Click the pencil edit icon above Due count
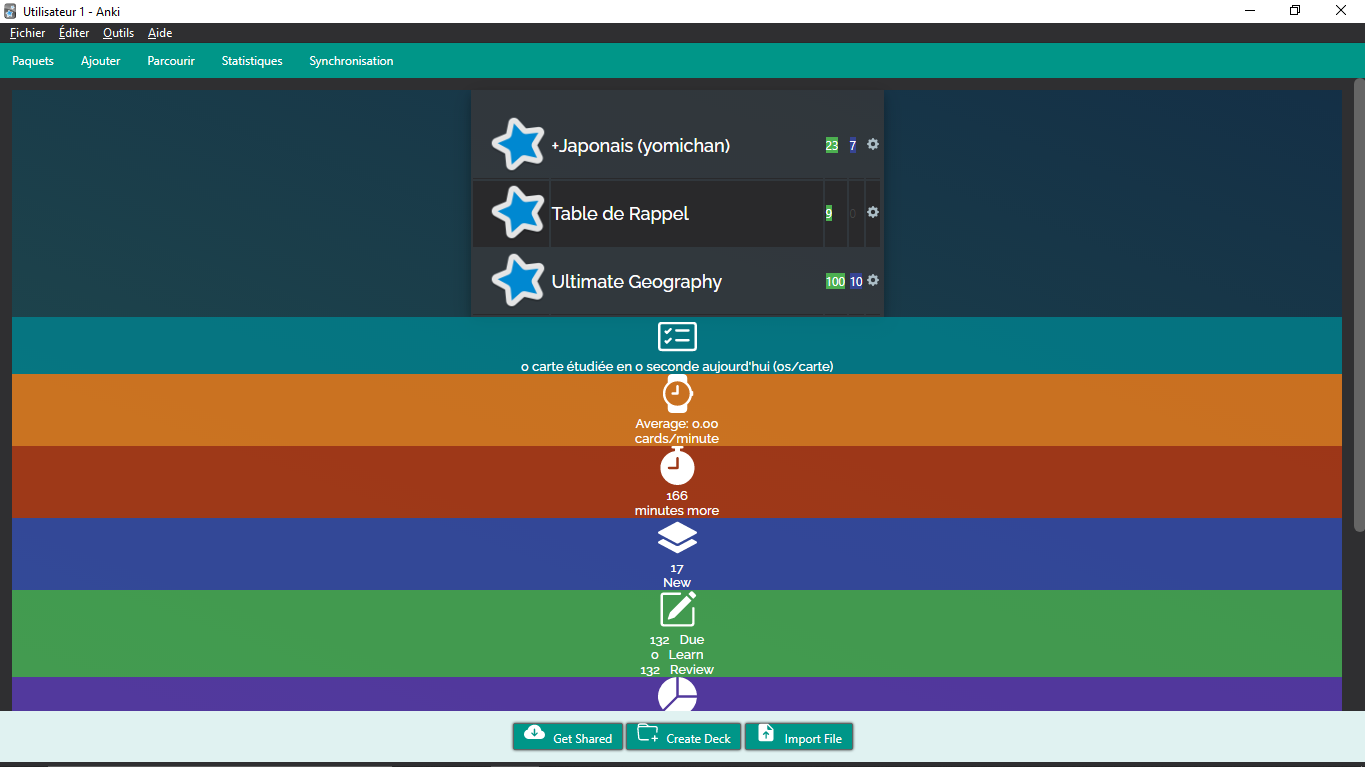This screenshot has width=1365, height=767. click(x=677, y=609)
